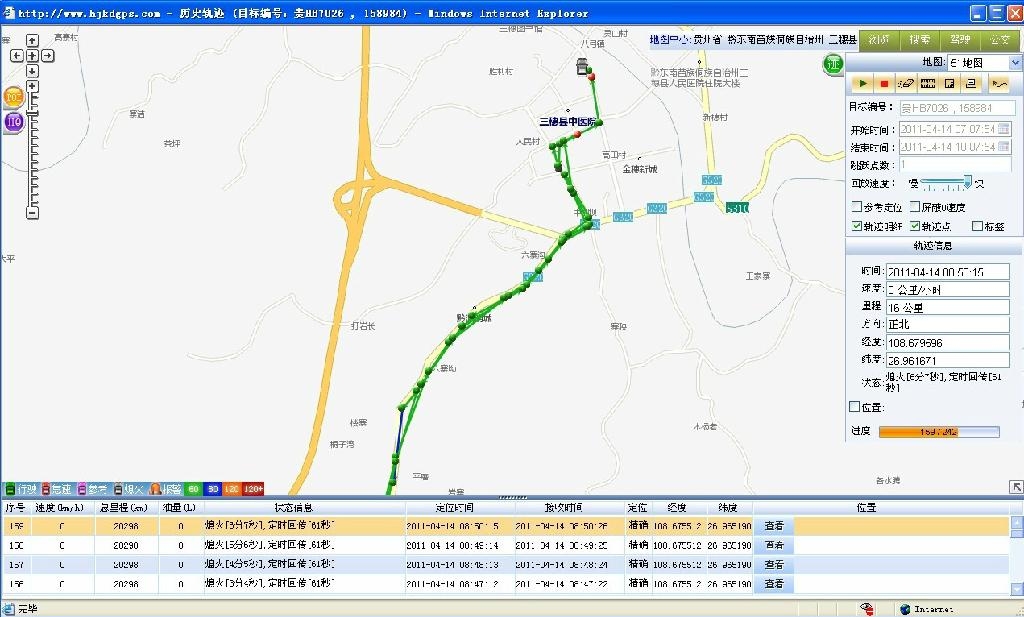Click the red 怠速 idle legend icon
Viewport: 1024px width, 617px height.
[46, 489]
